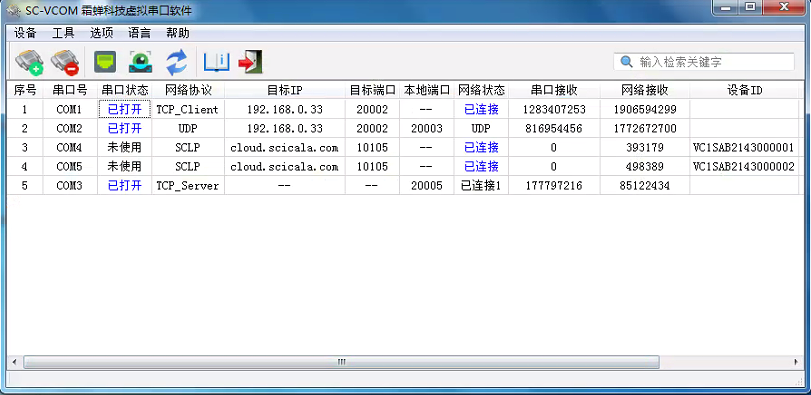Open the 选项 menu

point(101,34)
